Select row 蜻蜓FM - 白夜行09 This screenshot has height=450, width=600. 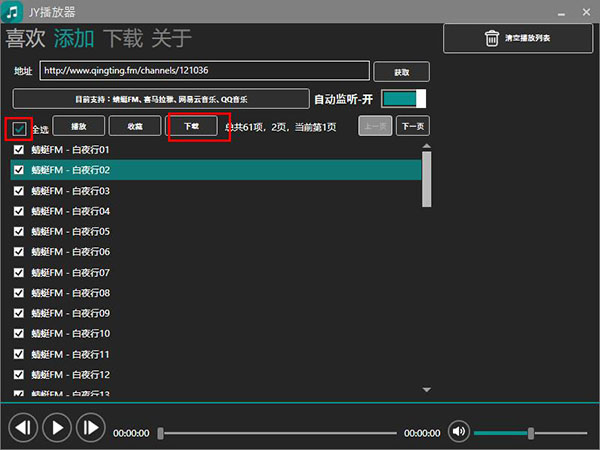click(216, 313)
